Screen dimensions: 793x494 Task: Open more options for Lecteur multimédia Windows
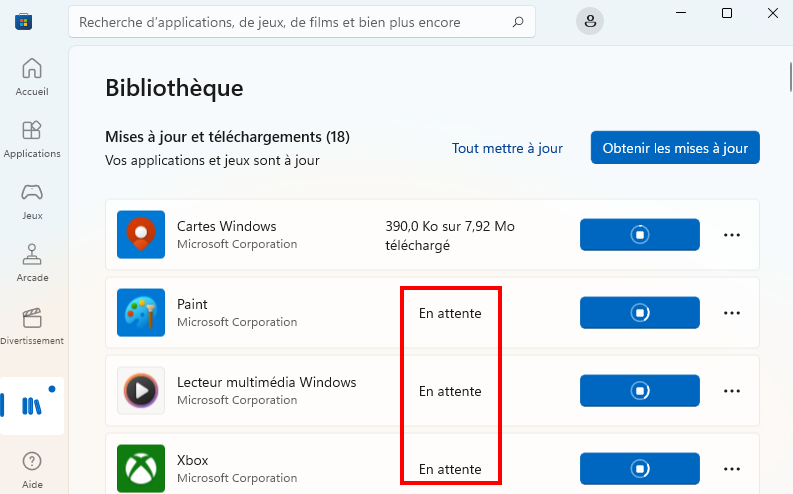tap(732, 390)
